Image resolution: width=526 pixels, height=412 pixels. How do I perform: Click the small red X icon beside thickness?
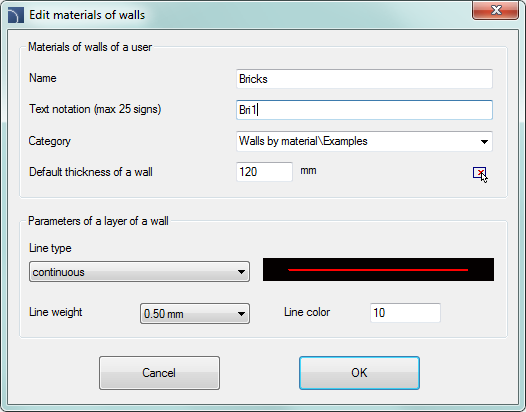click(x=479, y=172)
